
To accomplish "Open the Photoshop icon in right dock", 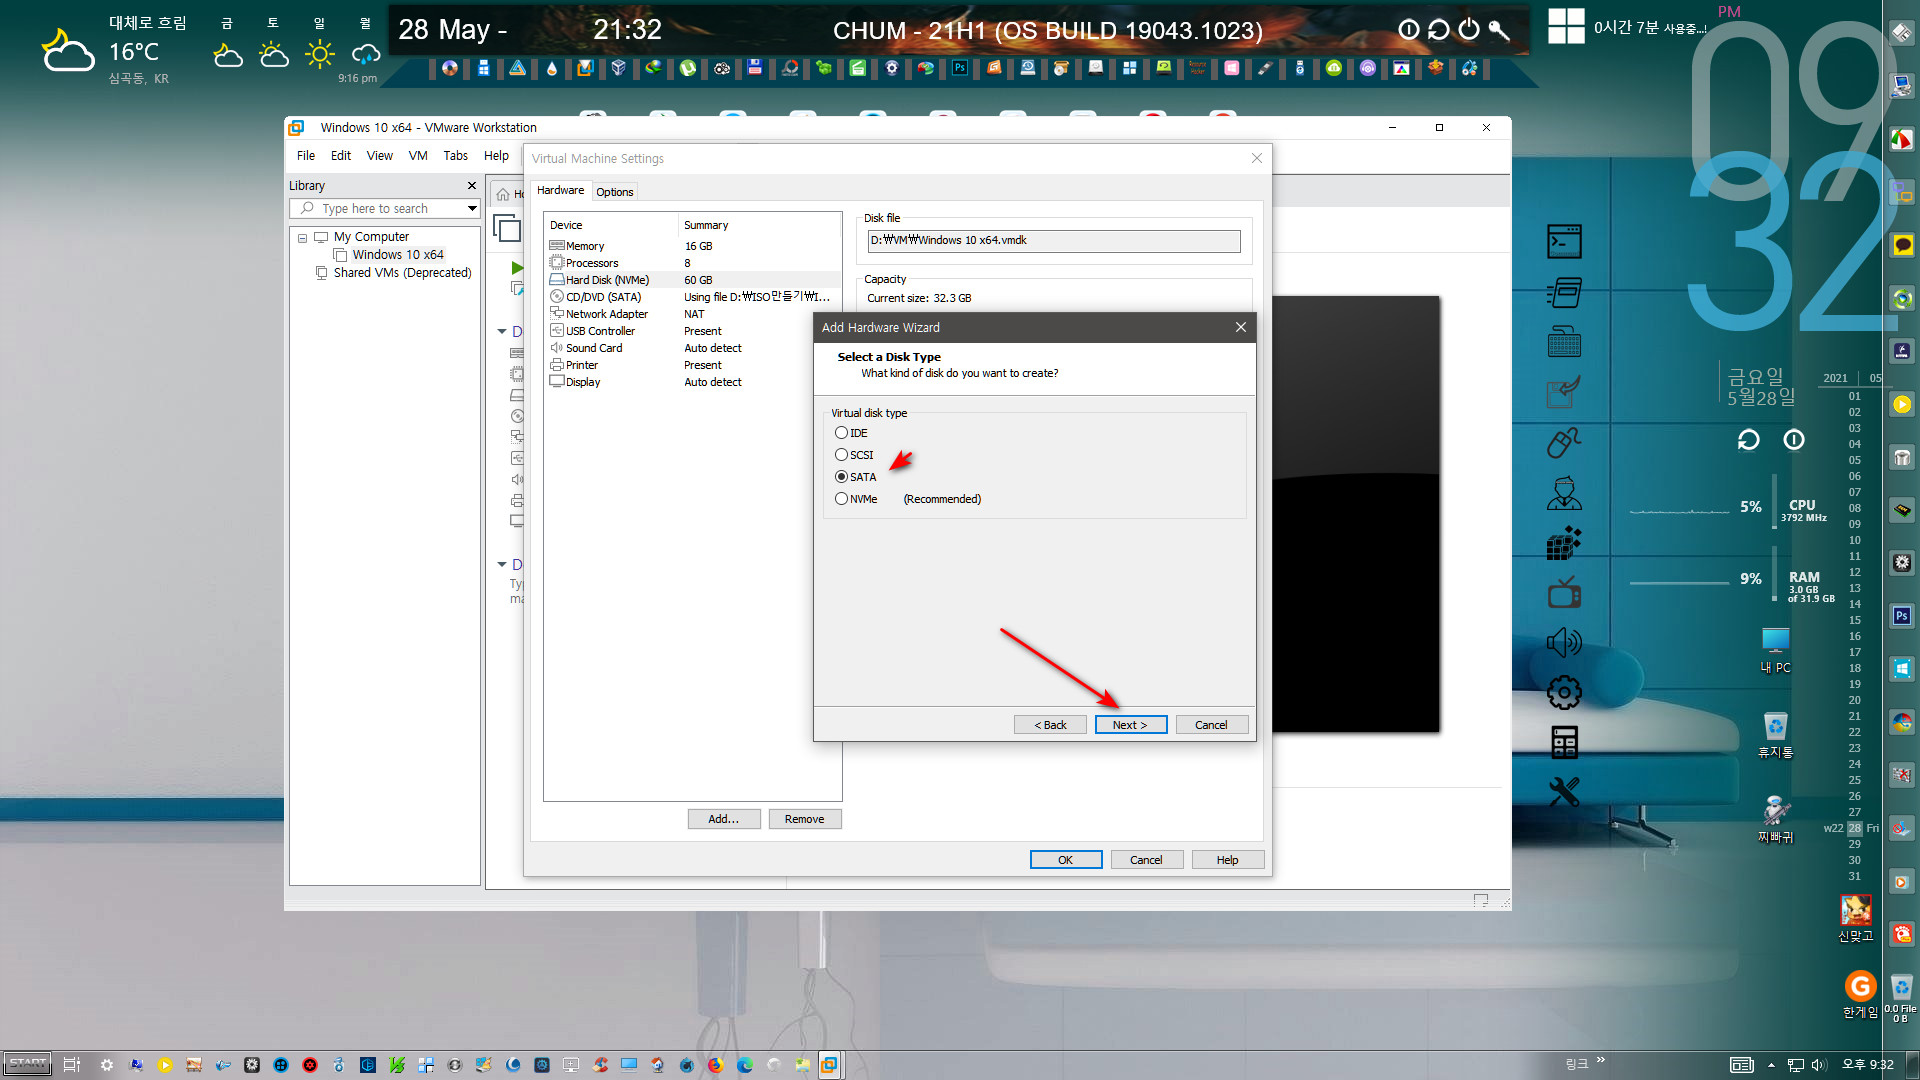I will [1902, 616].
